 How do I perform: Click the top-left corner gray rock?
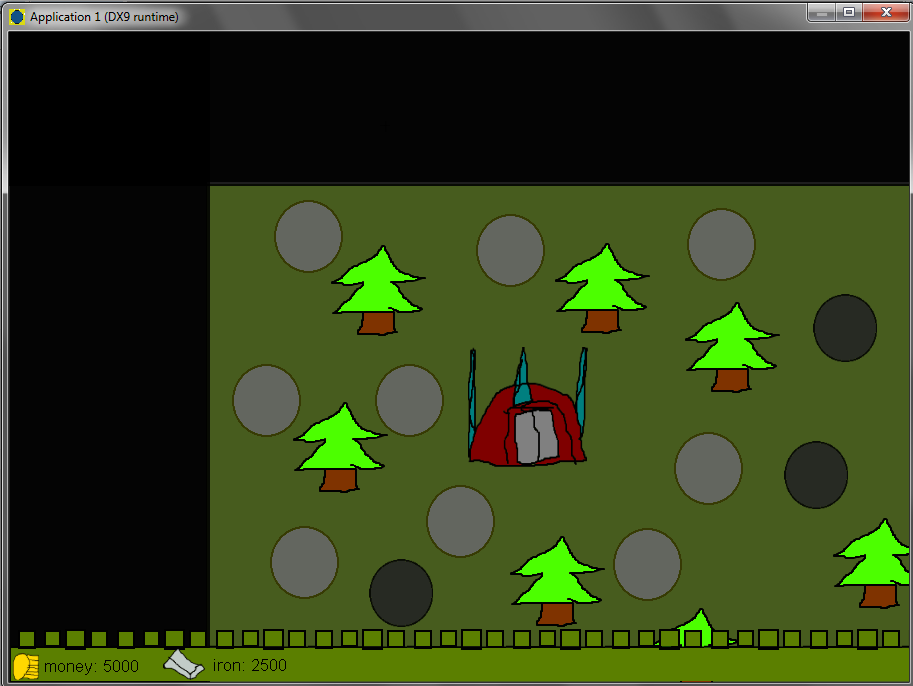point(309,236)
